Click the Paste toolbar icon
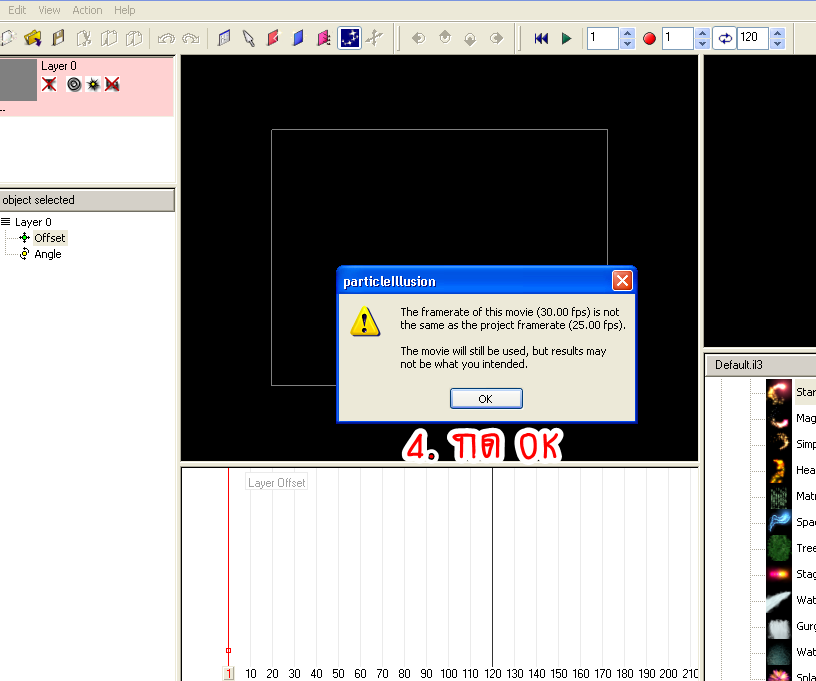Viewport: 816px width, 681px height. click(134, 38)
